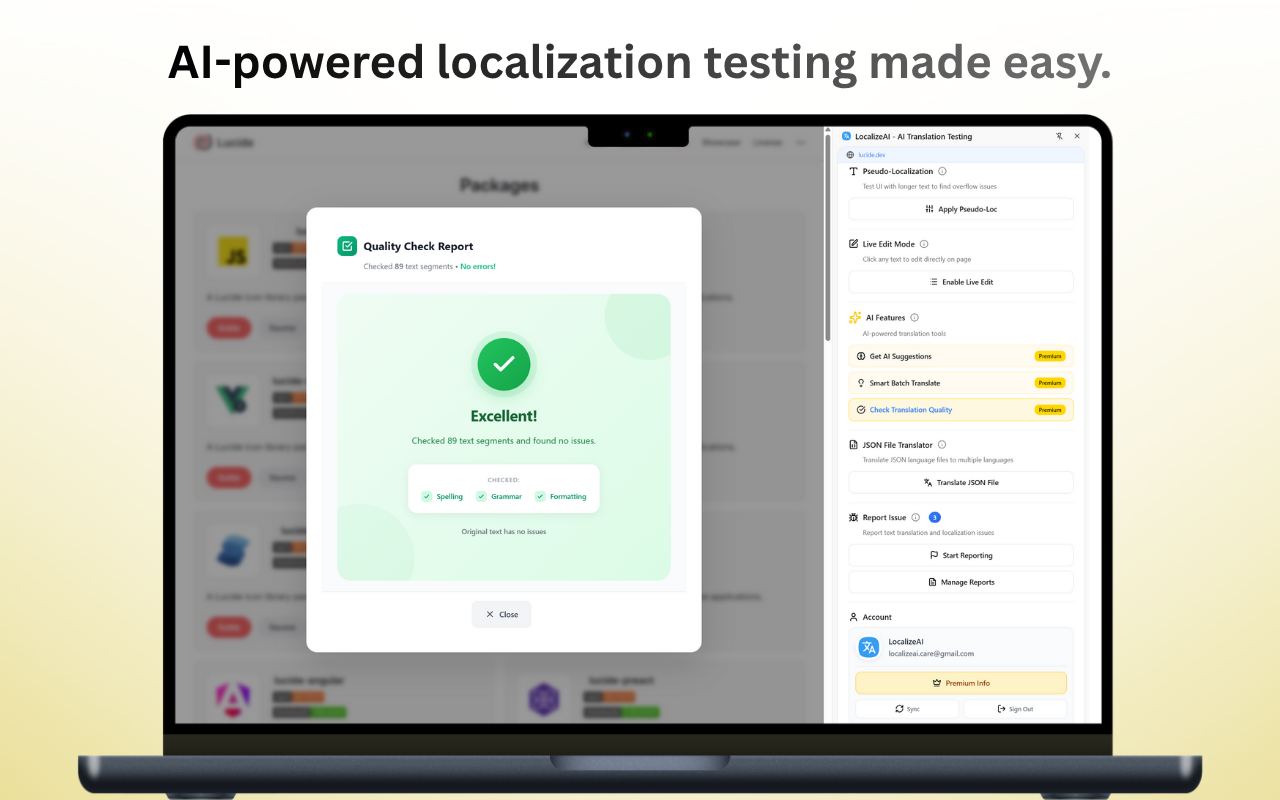Click the side panel vertical scrollbar

828,250
